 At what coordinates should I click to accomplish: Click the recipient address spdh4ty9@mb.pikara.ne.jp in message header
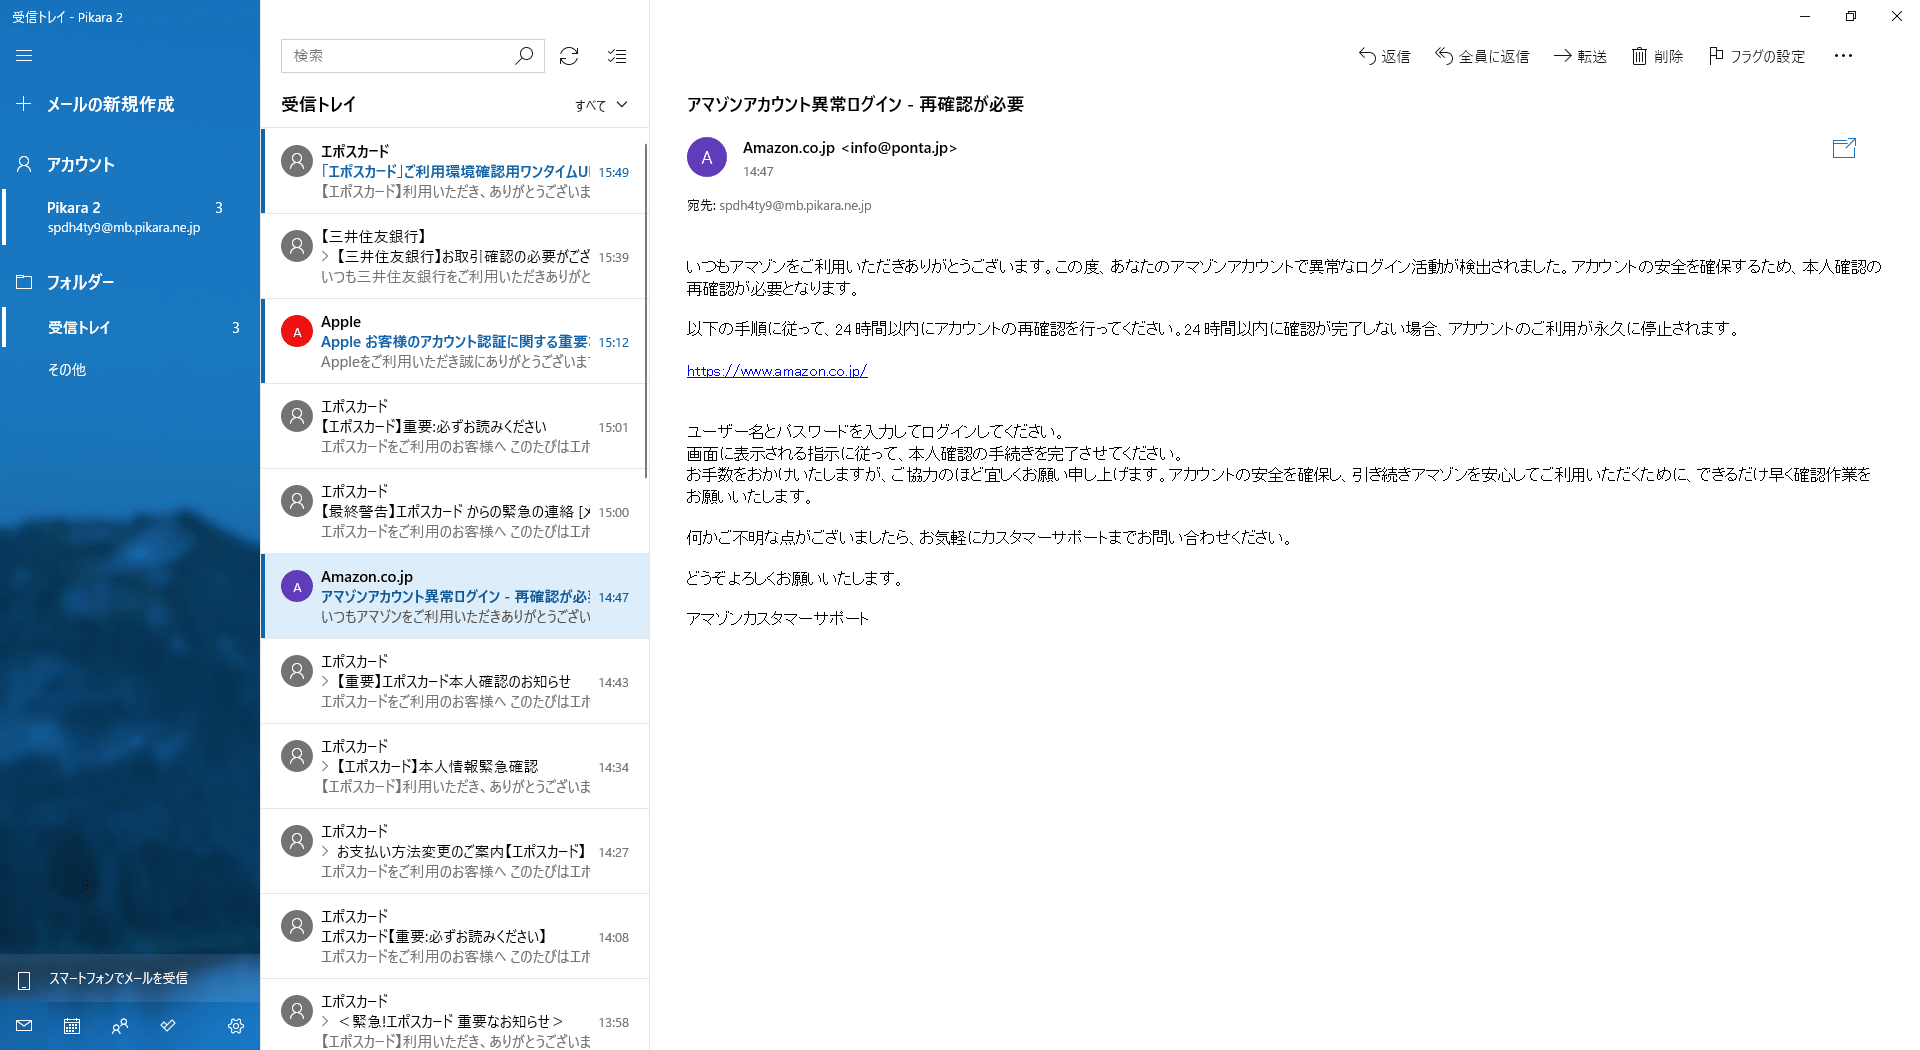click(x=795, y=206)
